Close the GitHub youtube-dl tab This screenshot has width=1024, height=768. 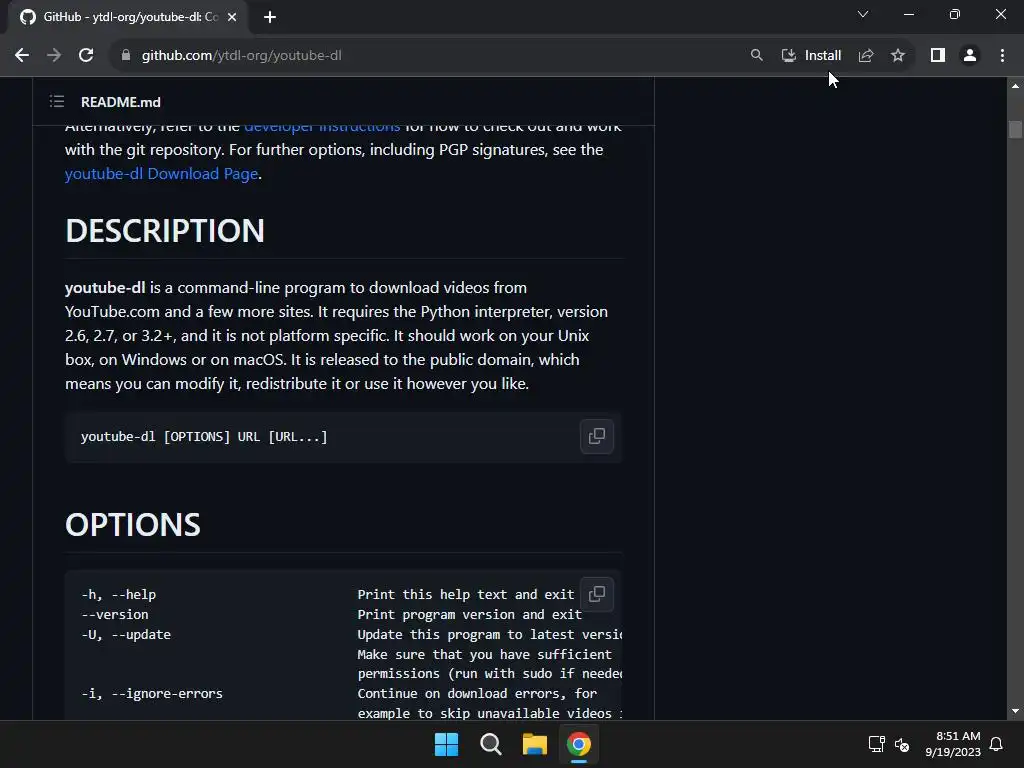point(232,17)
